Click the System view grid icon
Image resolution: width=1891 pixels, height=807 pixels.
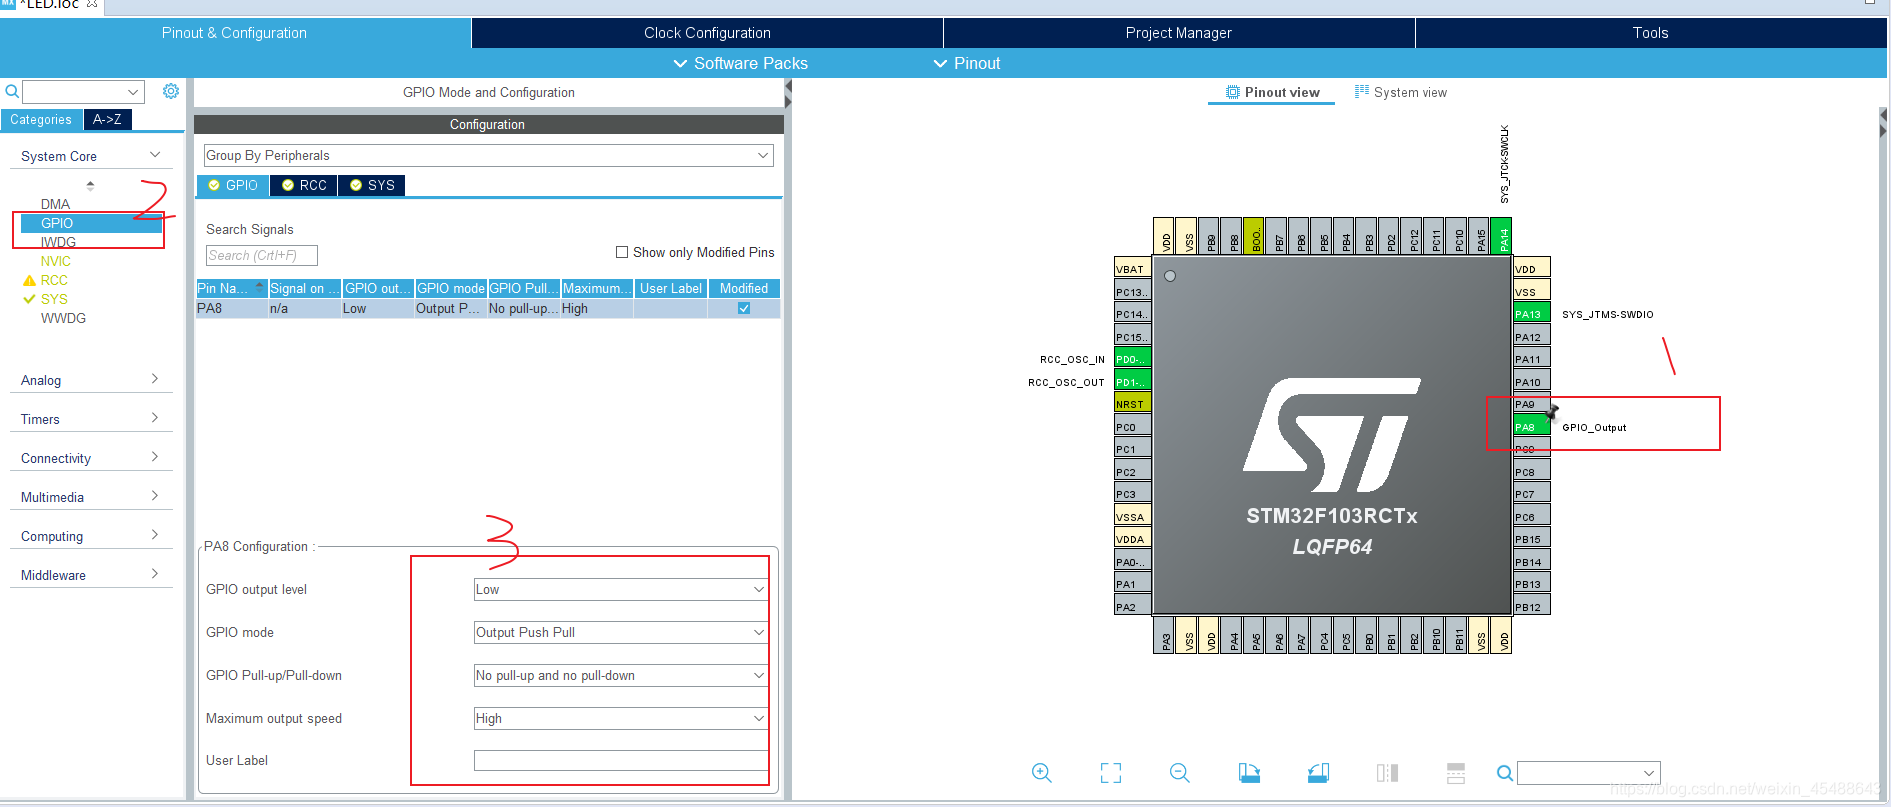1361,92
